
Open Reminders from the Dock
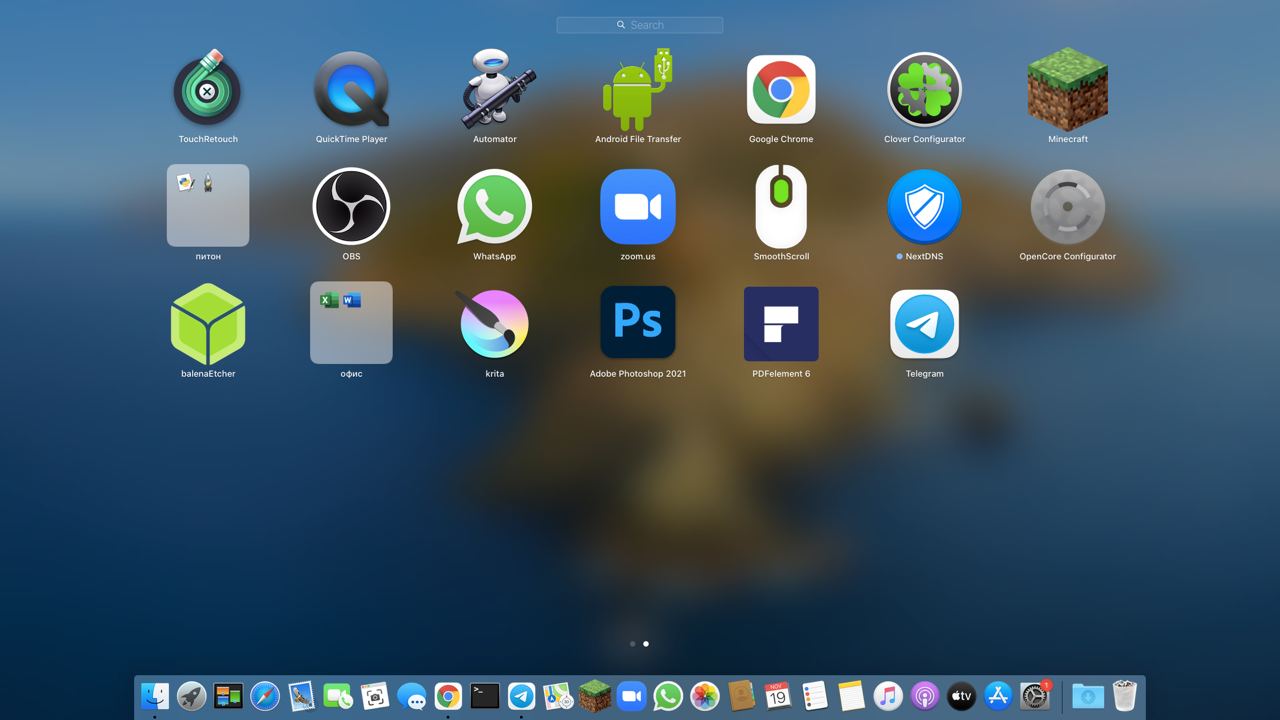(x=815, y=696)
